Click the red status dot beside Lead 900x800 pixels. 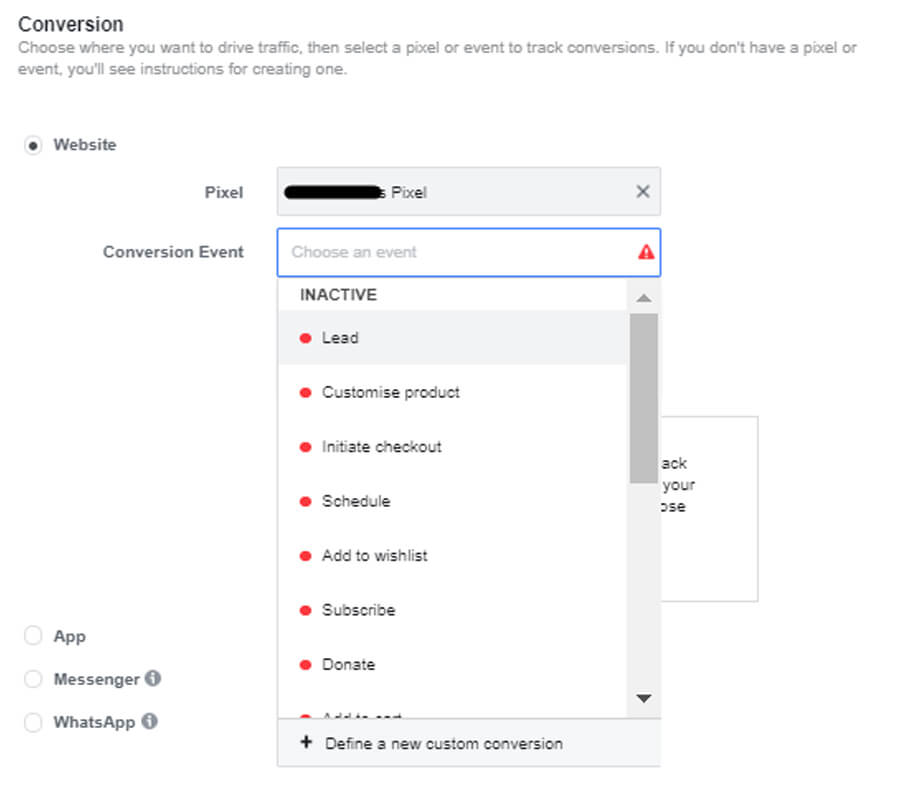pyautogui.click(x=306, y=338)
